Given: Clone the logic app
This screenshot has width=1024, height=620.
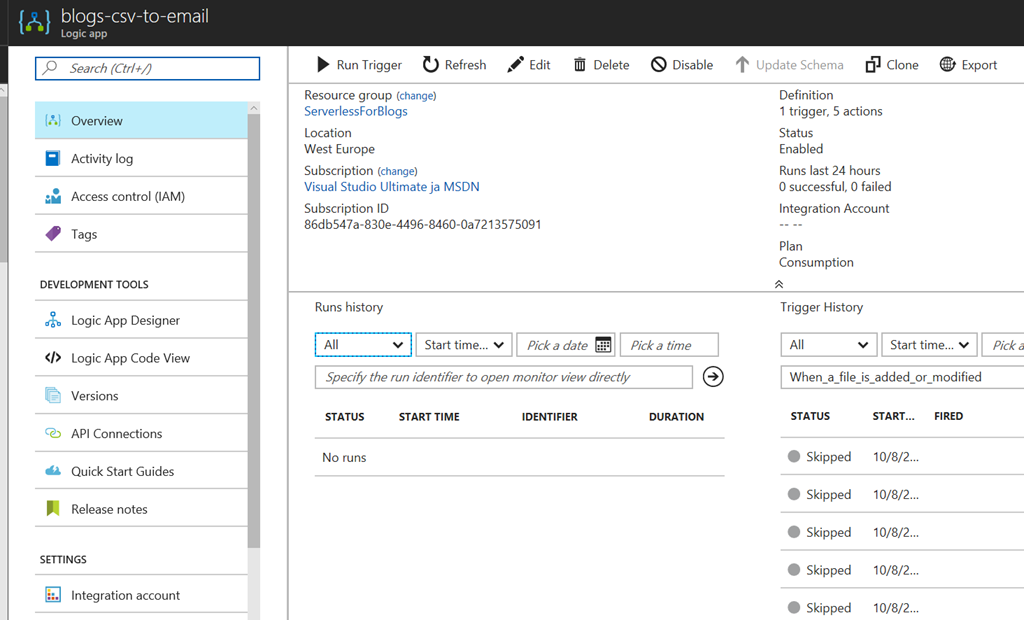Looking at the screenshot, I should (x=891, y=65).
